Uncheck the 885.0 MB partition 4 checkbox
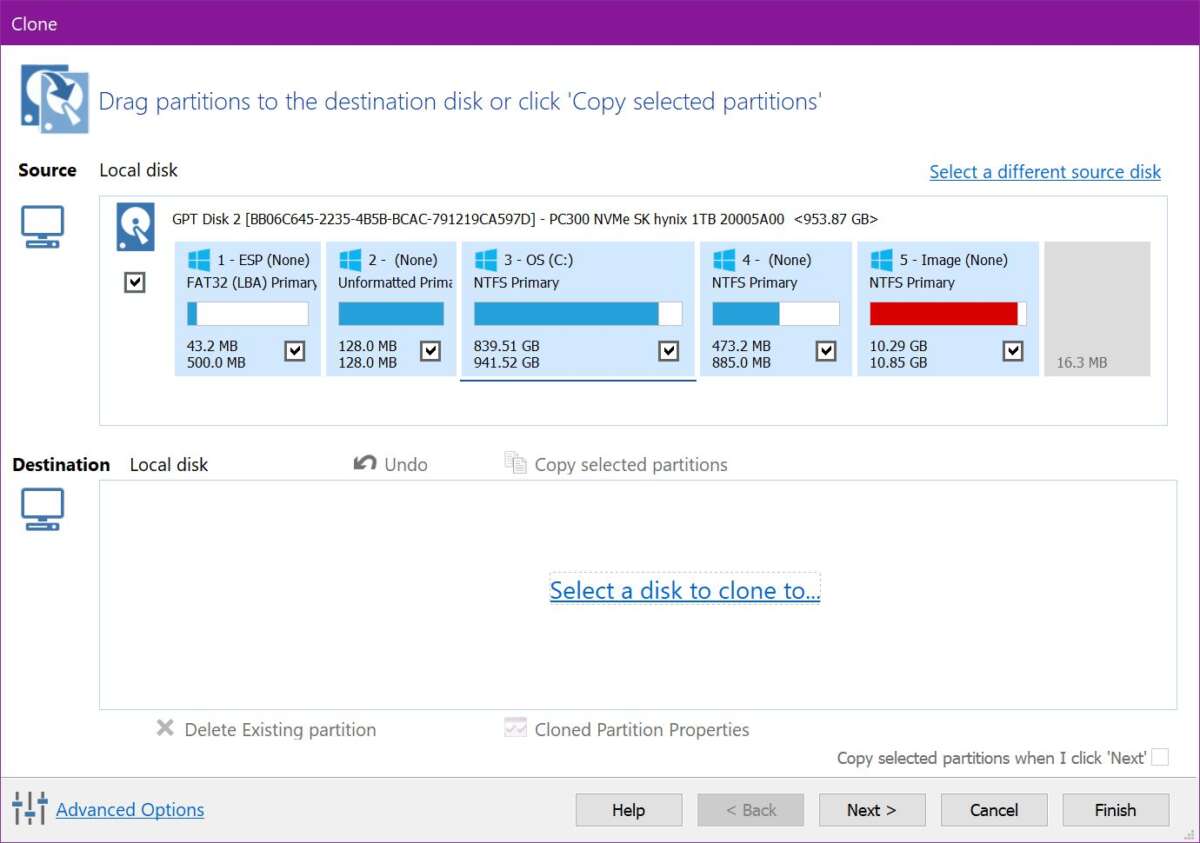Image resolution: width=1200 pixels, height=843 pixels. pos(826,351)
